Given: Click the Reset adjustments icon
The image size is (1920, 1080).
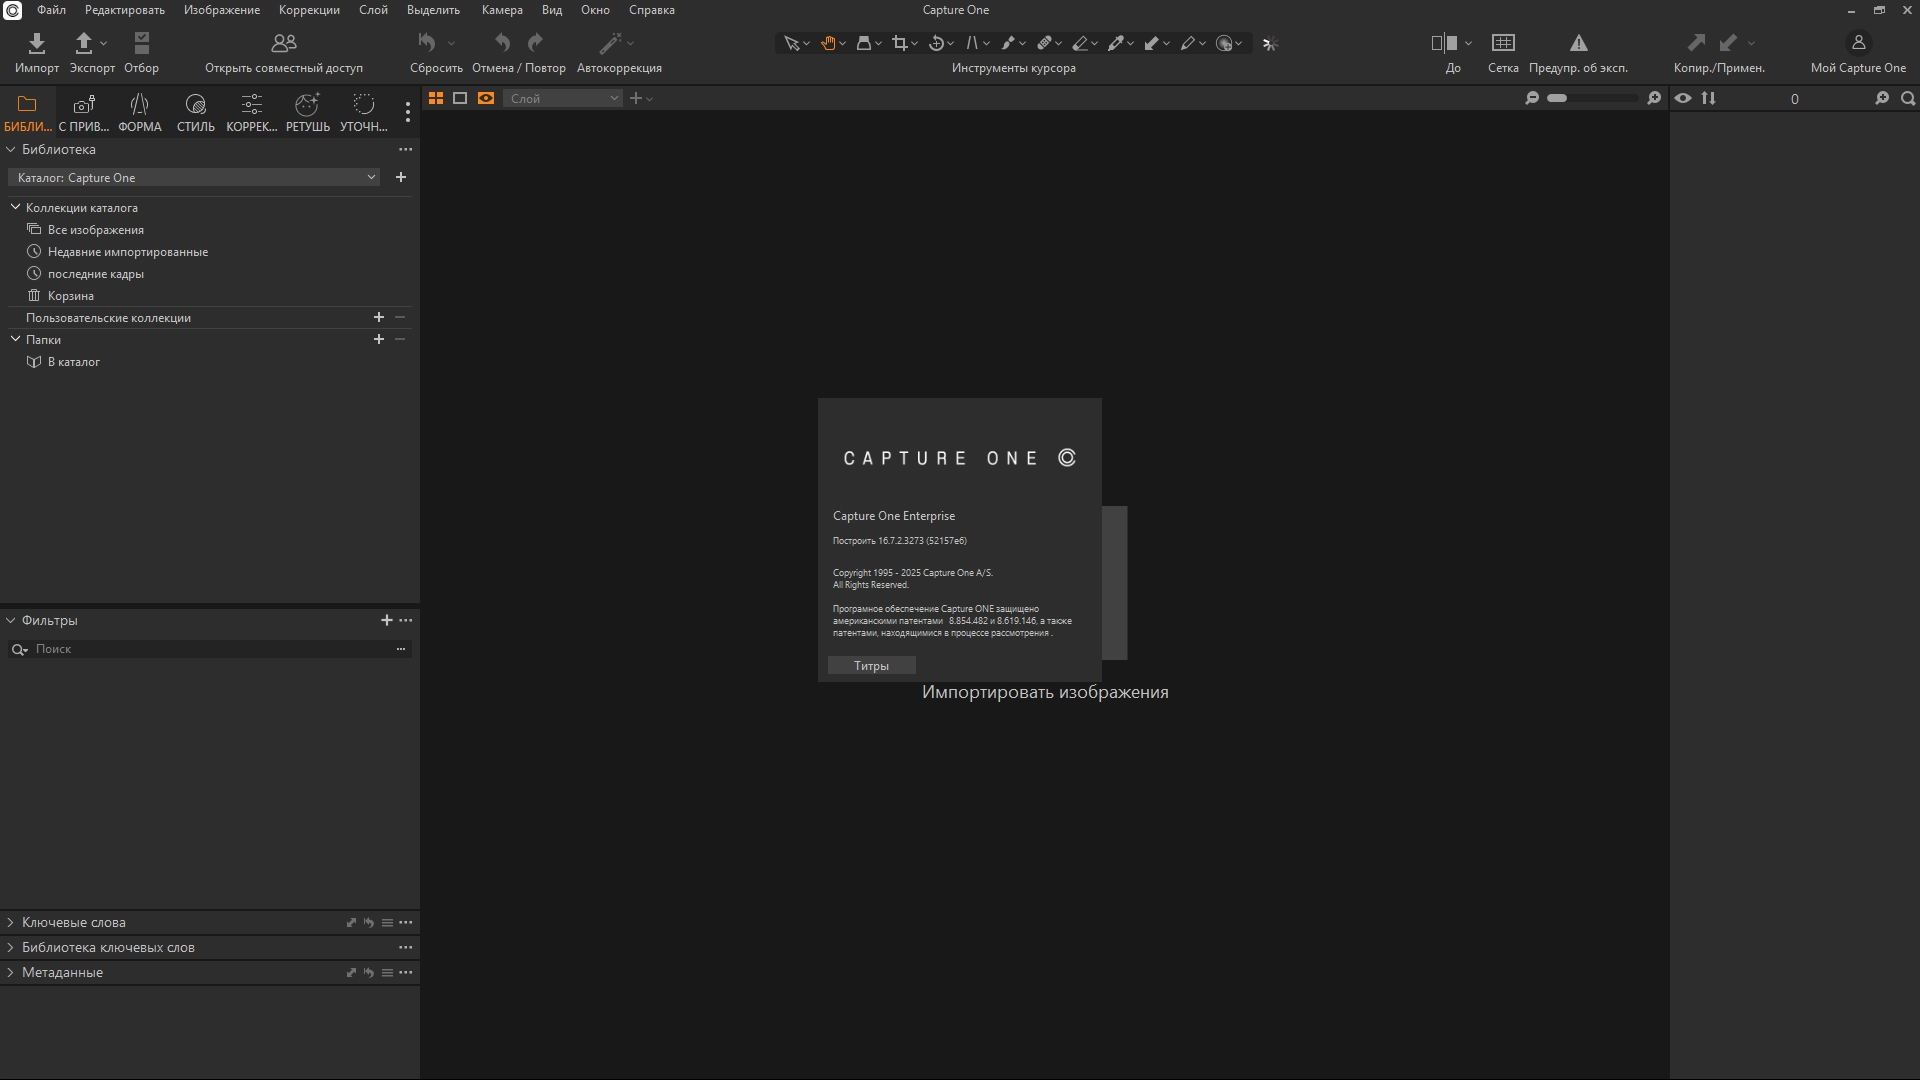Looking at the screenshot, I should point(427,43).
